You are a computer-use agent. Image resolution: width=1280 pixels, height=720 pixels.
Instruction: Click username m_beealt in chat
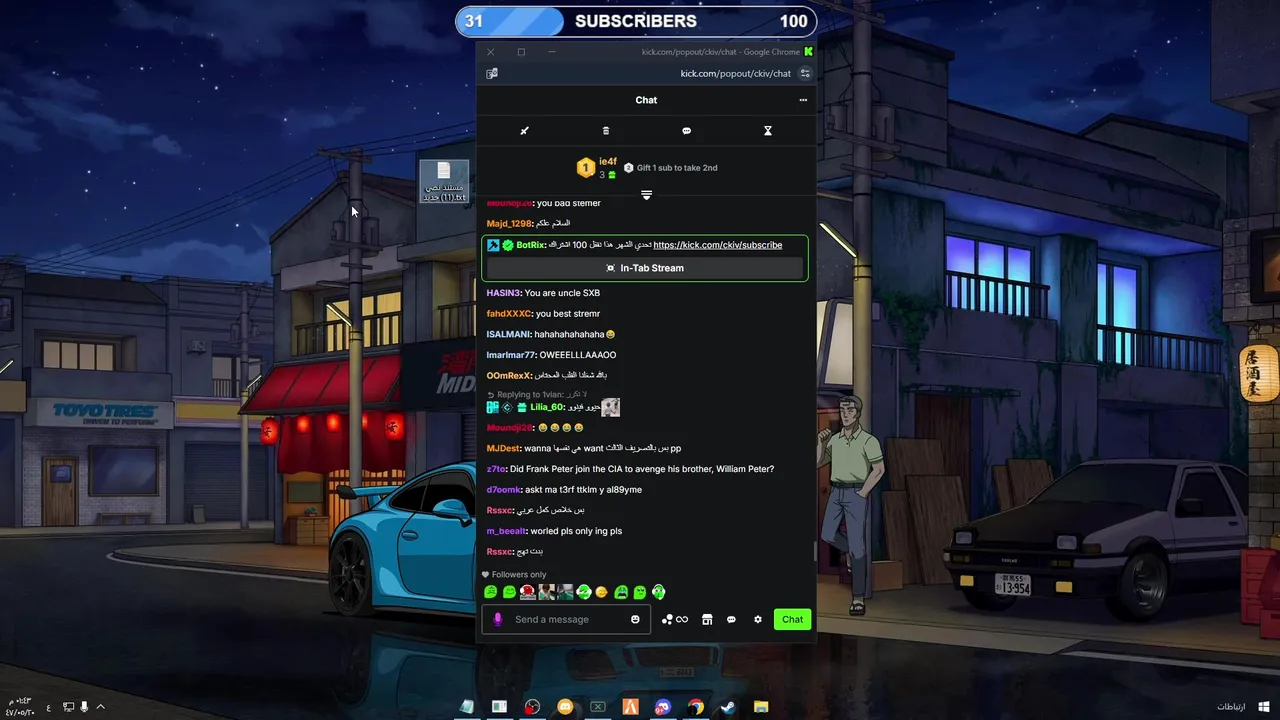(506, 531)
